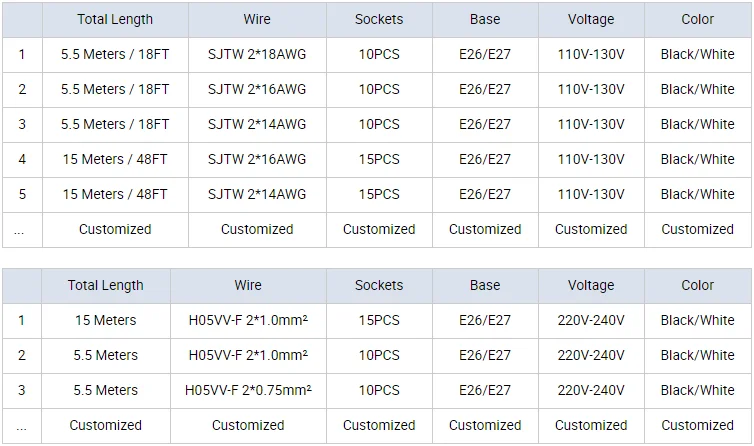Select the Customized voltage cell in second table

tap(591, 426)
